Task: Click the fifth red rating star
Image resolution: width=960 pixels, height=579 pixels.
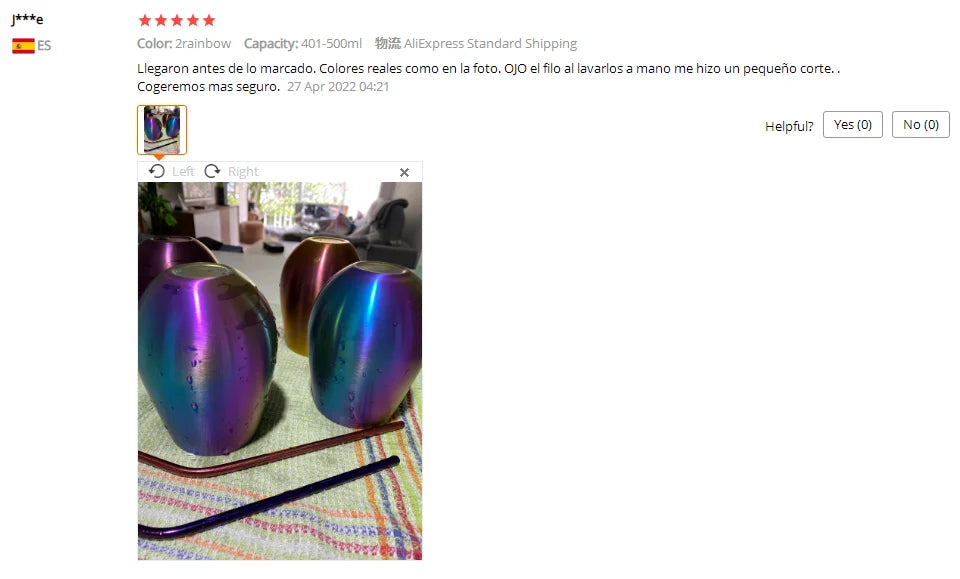Action: [209, 20]
